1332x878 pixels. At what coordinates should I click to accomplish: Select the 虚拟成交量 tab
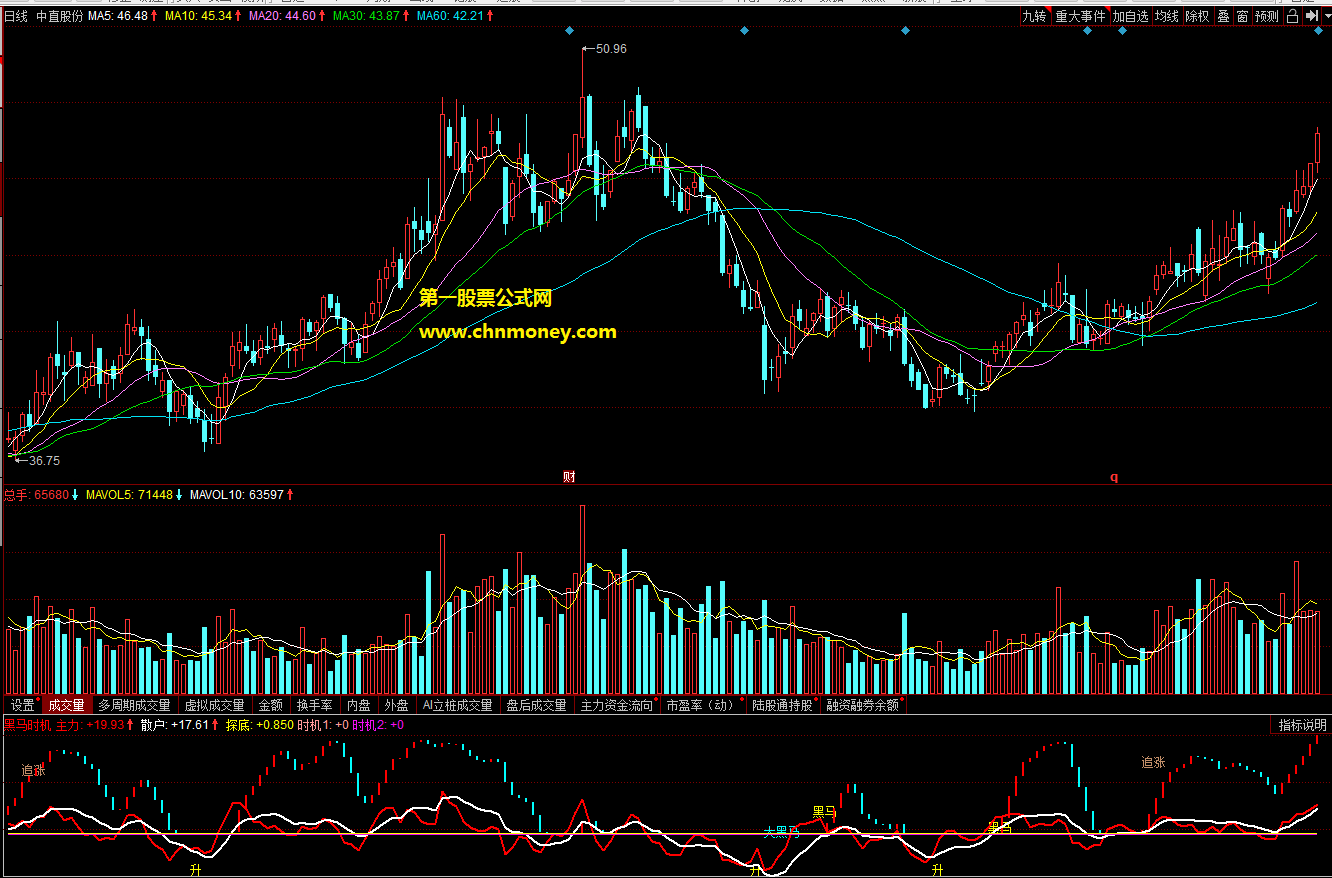[214, 705]
